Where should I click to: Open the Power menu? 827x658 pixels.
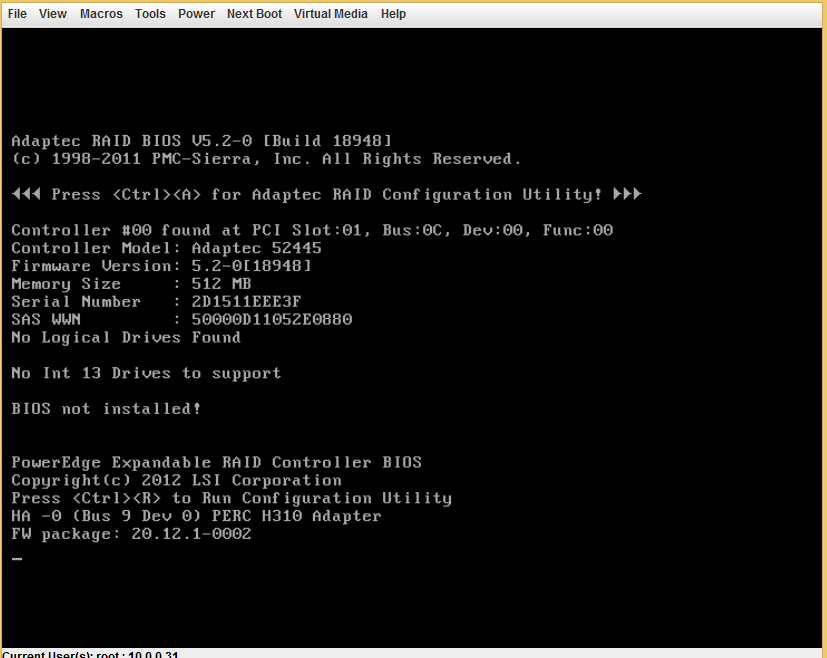tap(196, 14)
